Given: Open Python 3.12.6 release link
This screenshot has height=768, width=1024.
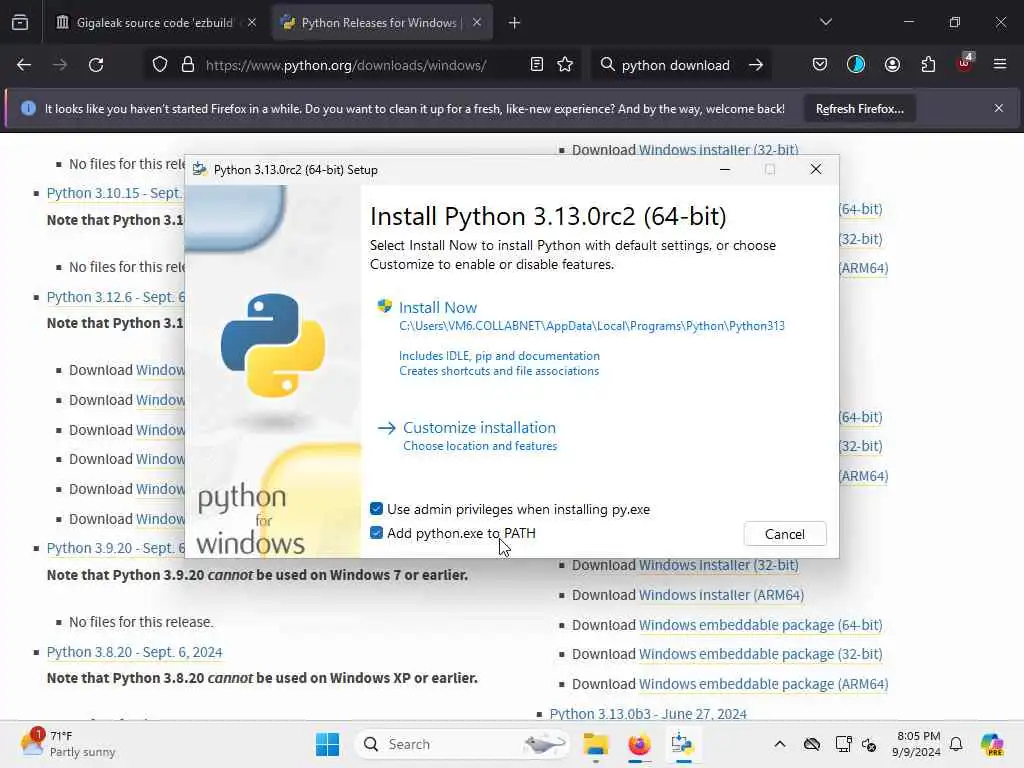Looking at the screenshot, I should click(116, 297).
